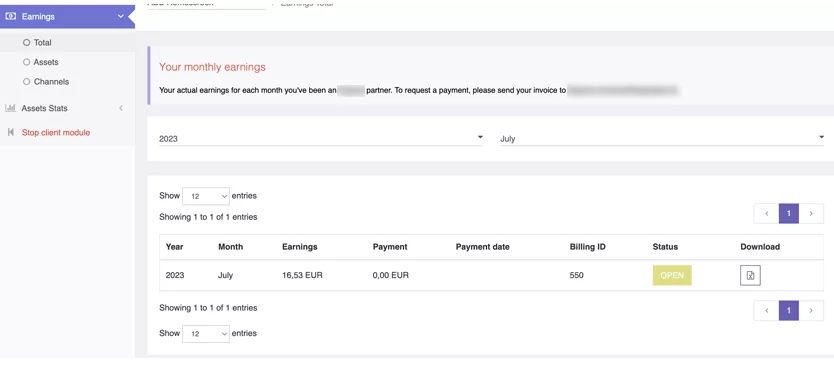Go to next page in top pagination

click(811, 213)
